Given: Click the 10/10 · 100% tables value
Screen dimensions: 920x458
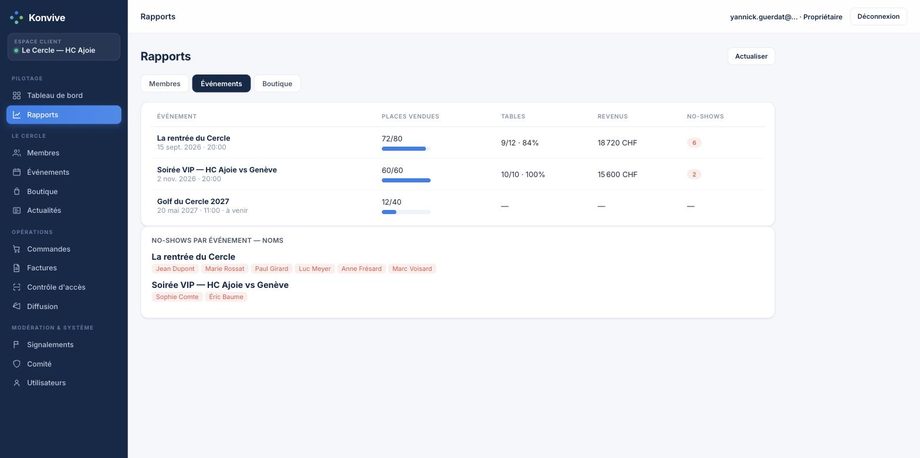Looking at the screenshot, I should (x=523, y=175).
